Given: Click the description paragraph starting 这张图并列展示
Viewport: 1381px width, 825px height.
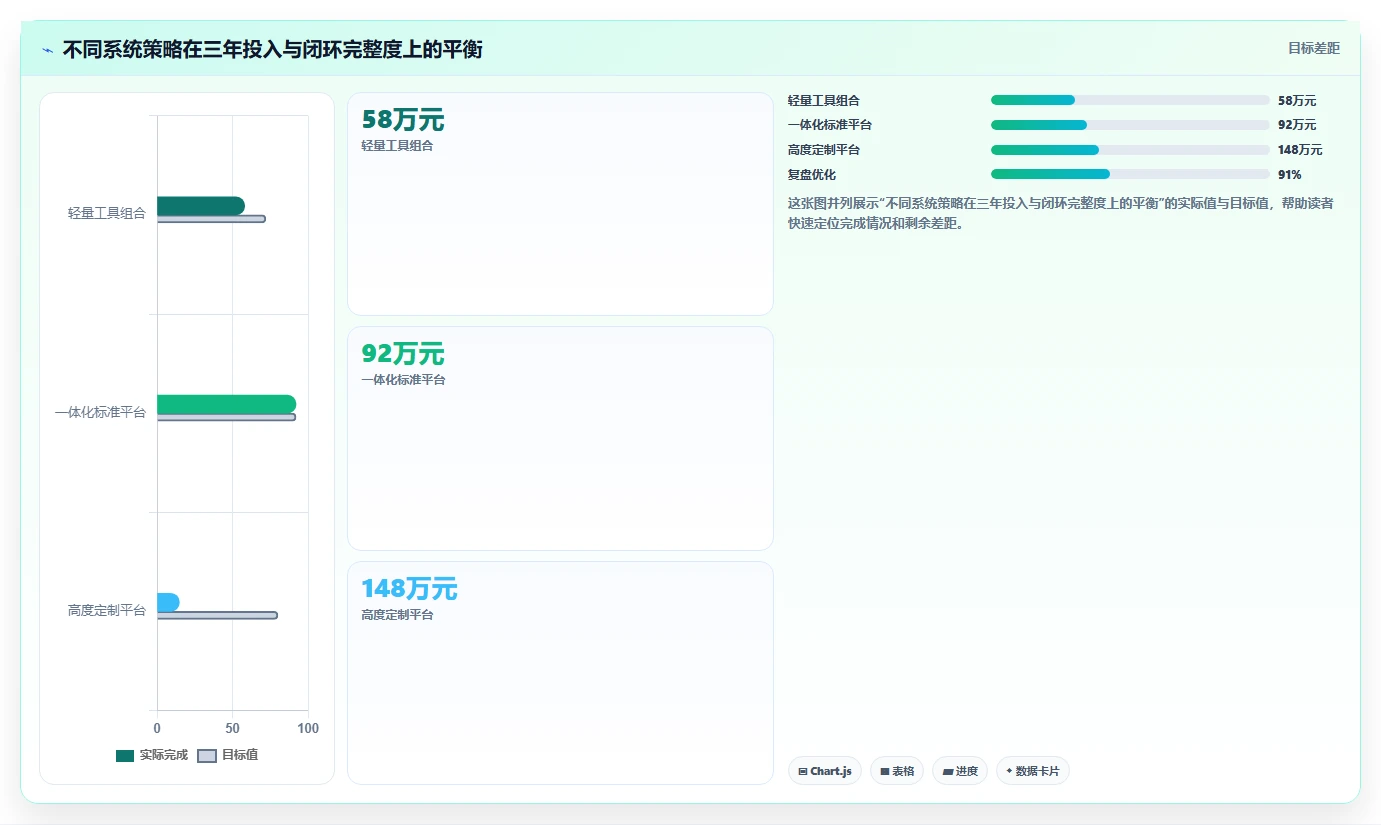Looking at the screenshot, I should pos(1060,213).
